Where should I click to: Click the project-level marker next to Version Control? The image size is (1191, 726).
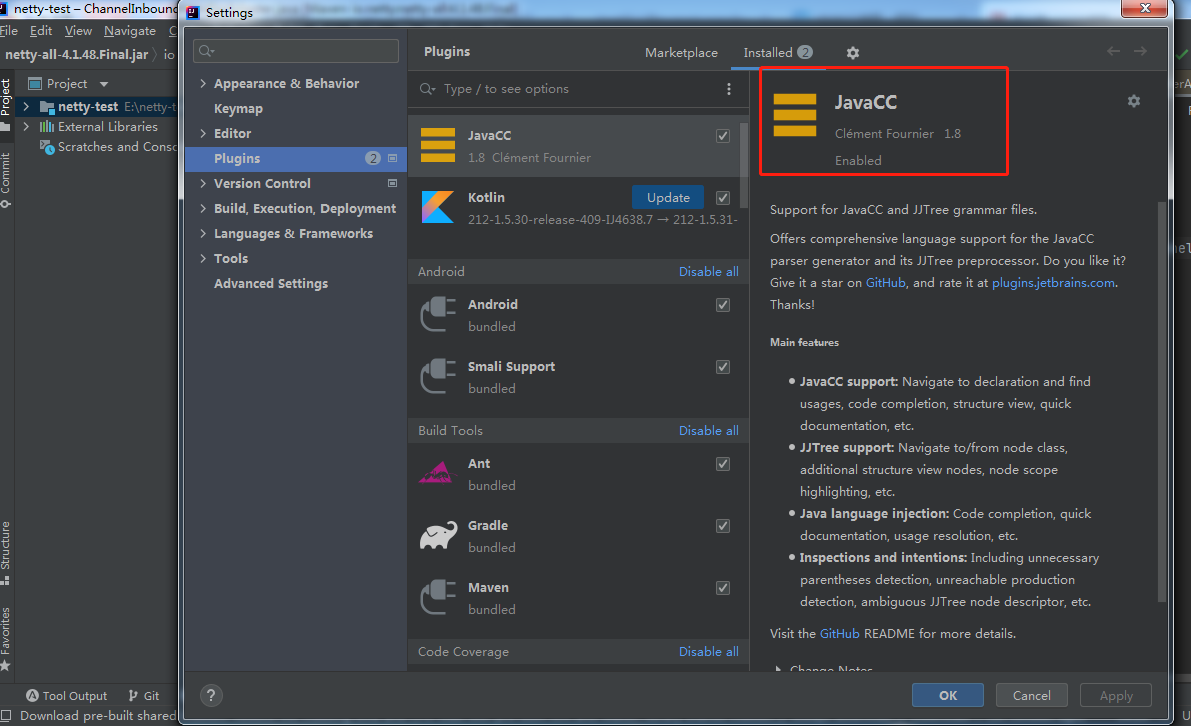click(x=393, y=183)
